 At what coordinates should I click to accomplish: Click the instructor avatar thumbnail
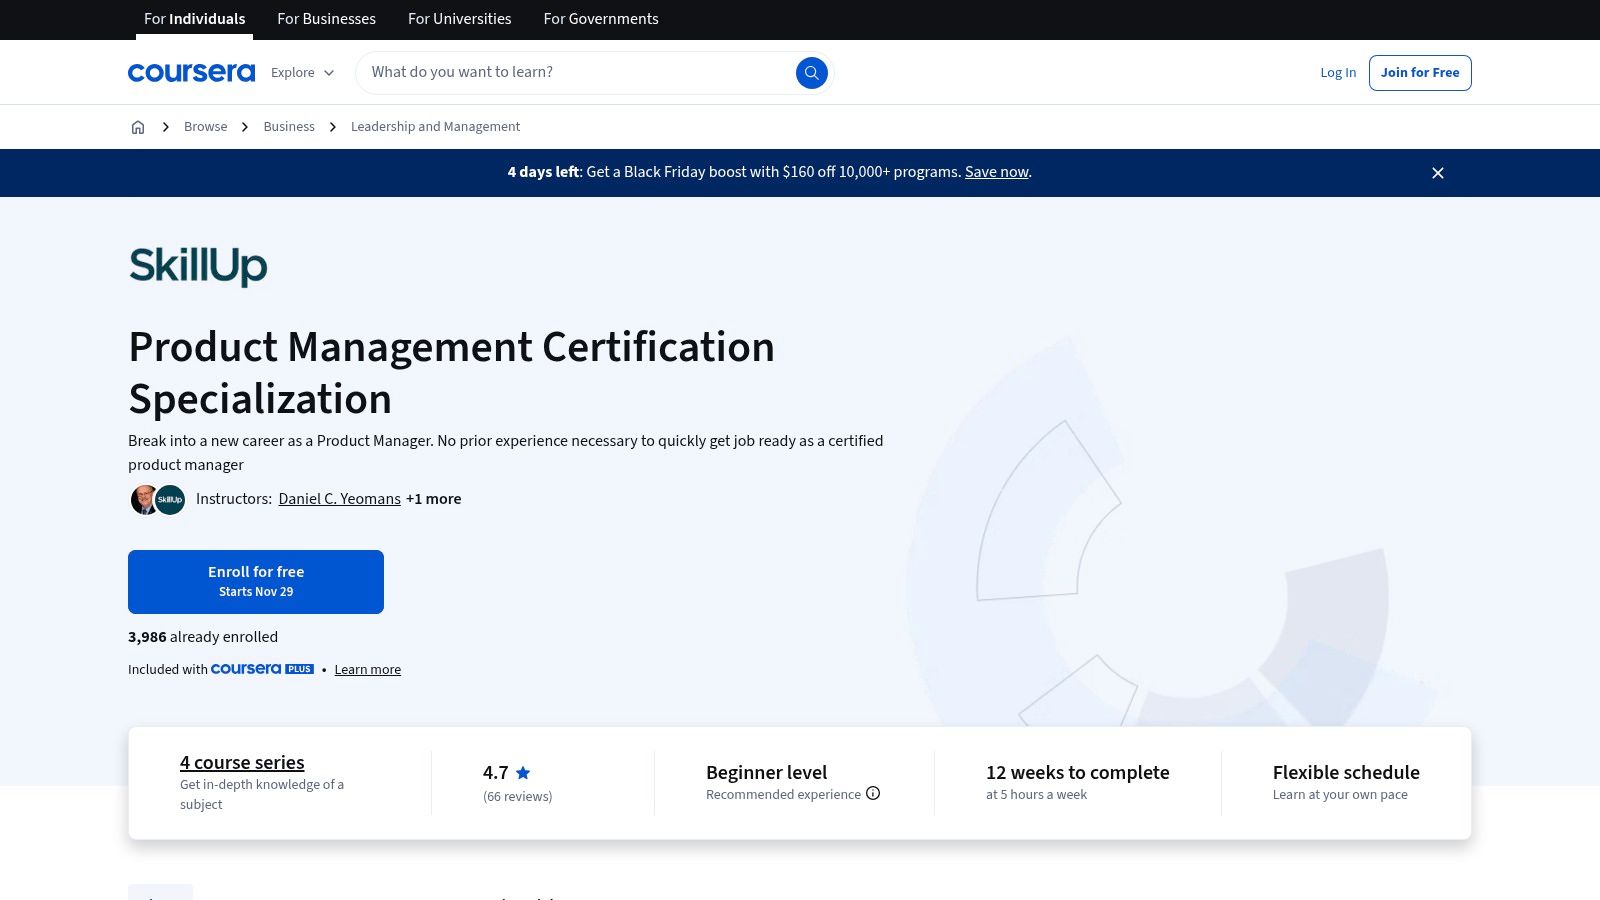pos(145,499)
